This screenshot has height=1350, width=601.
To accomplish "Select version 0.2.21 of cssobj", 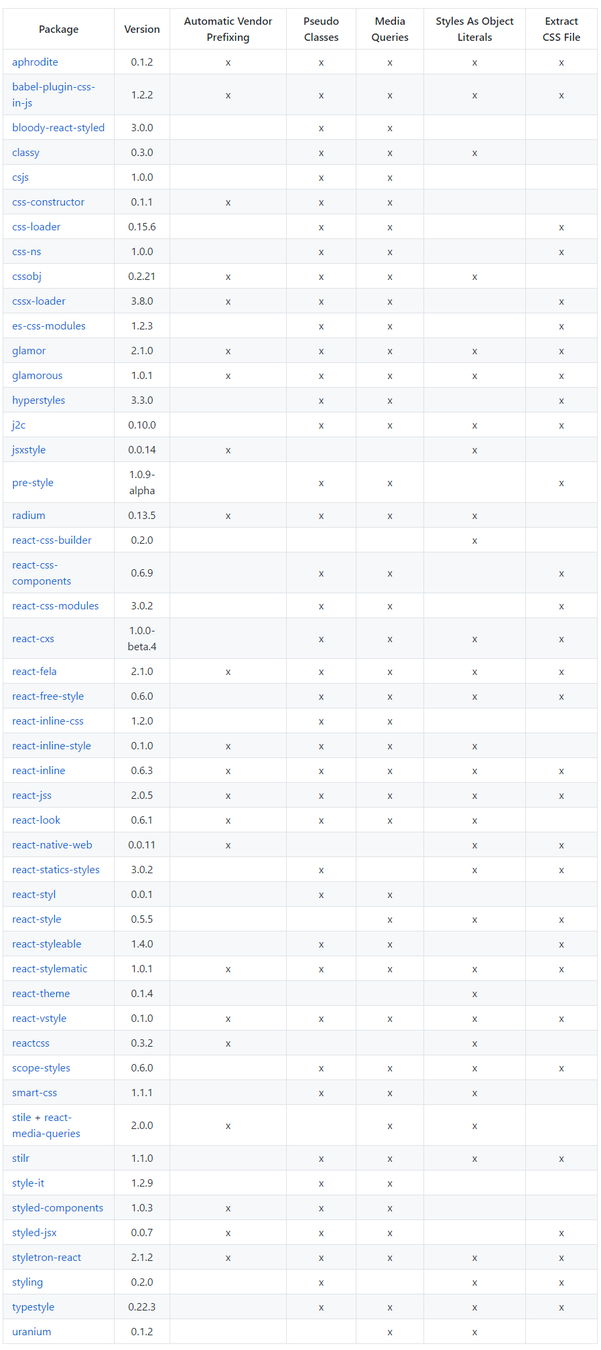I will [x=142, y=276].
